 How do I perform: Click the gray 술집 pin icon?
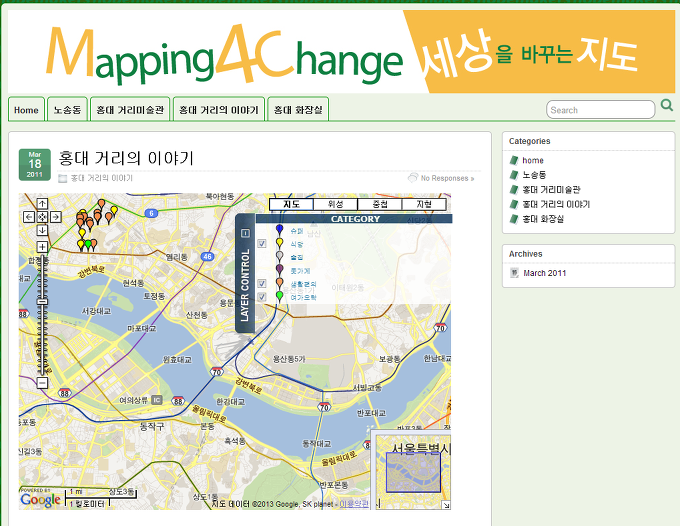pyautogui.click(x=280, y=257)
